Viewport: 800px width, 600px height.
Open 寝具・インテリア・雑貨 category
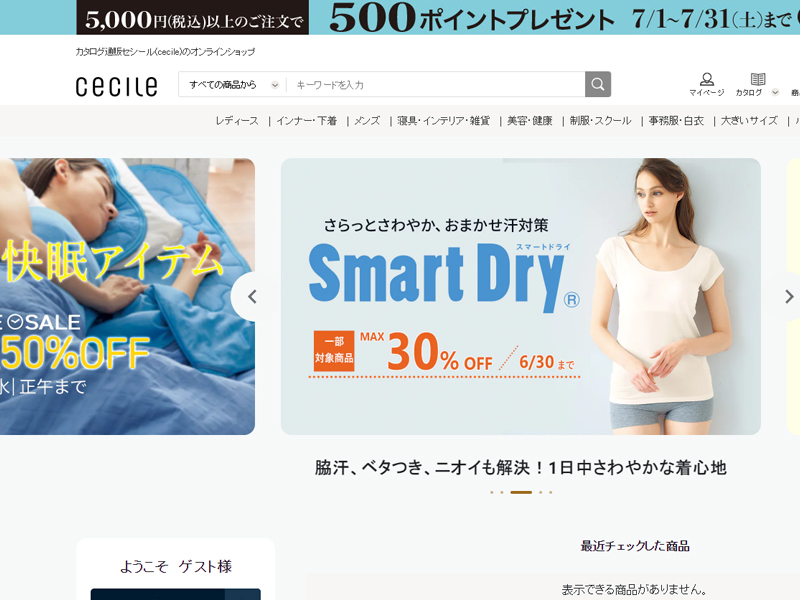tap(443, 121)
